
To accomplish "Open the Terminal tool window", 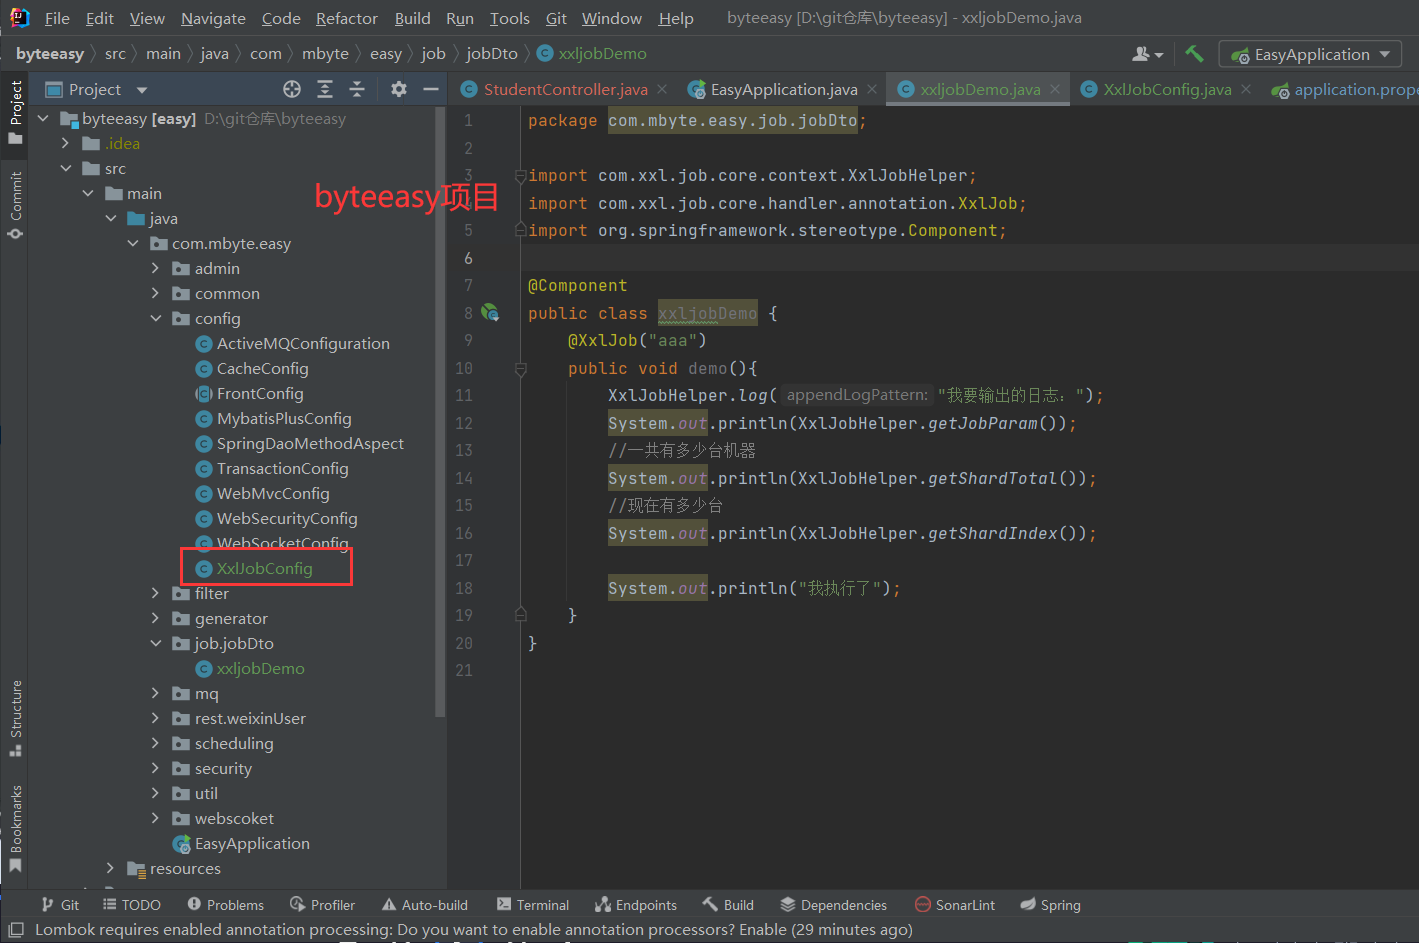I will tap(532, 905).
